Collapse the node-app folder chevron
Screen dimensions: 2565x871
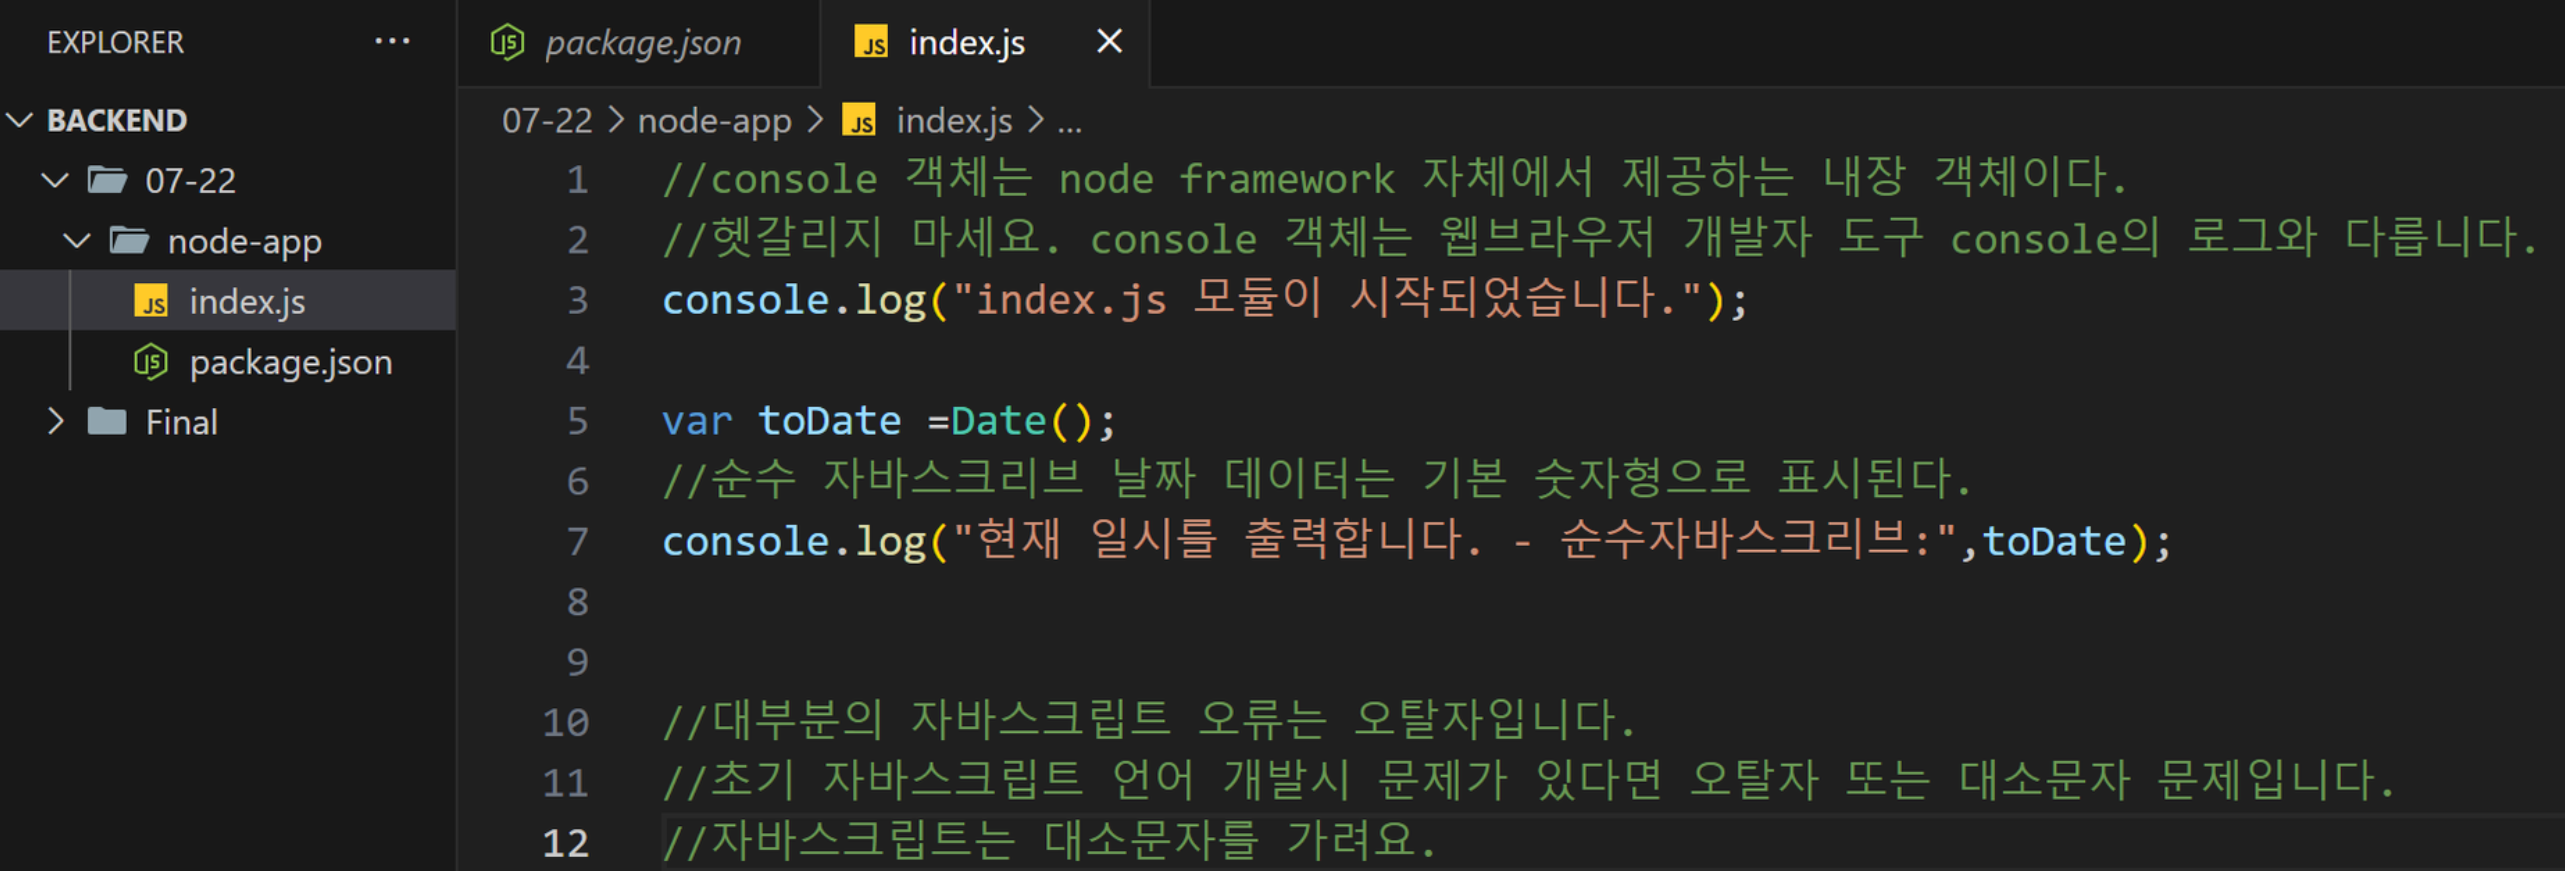pos(77,241)
